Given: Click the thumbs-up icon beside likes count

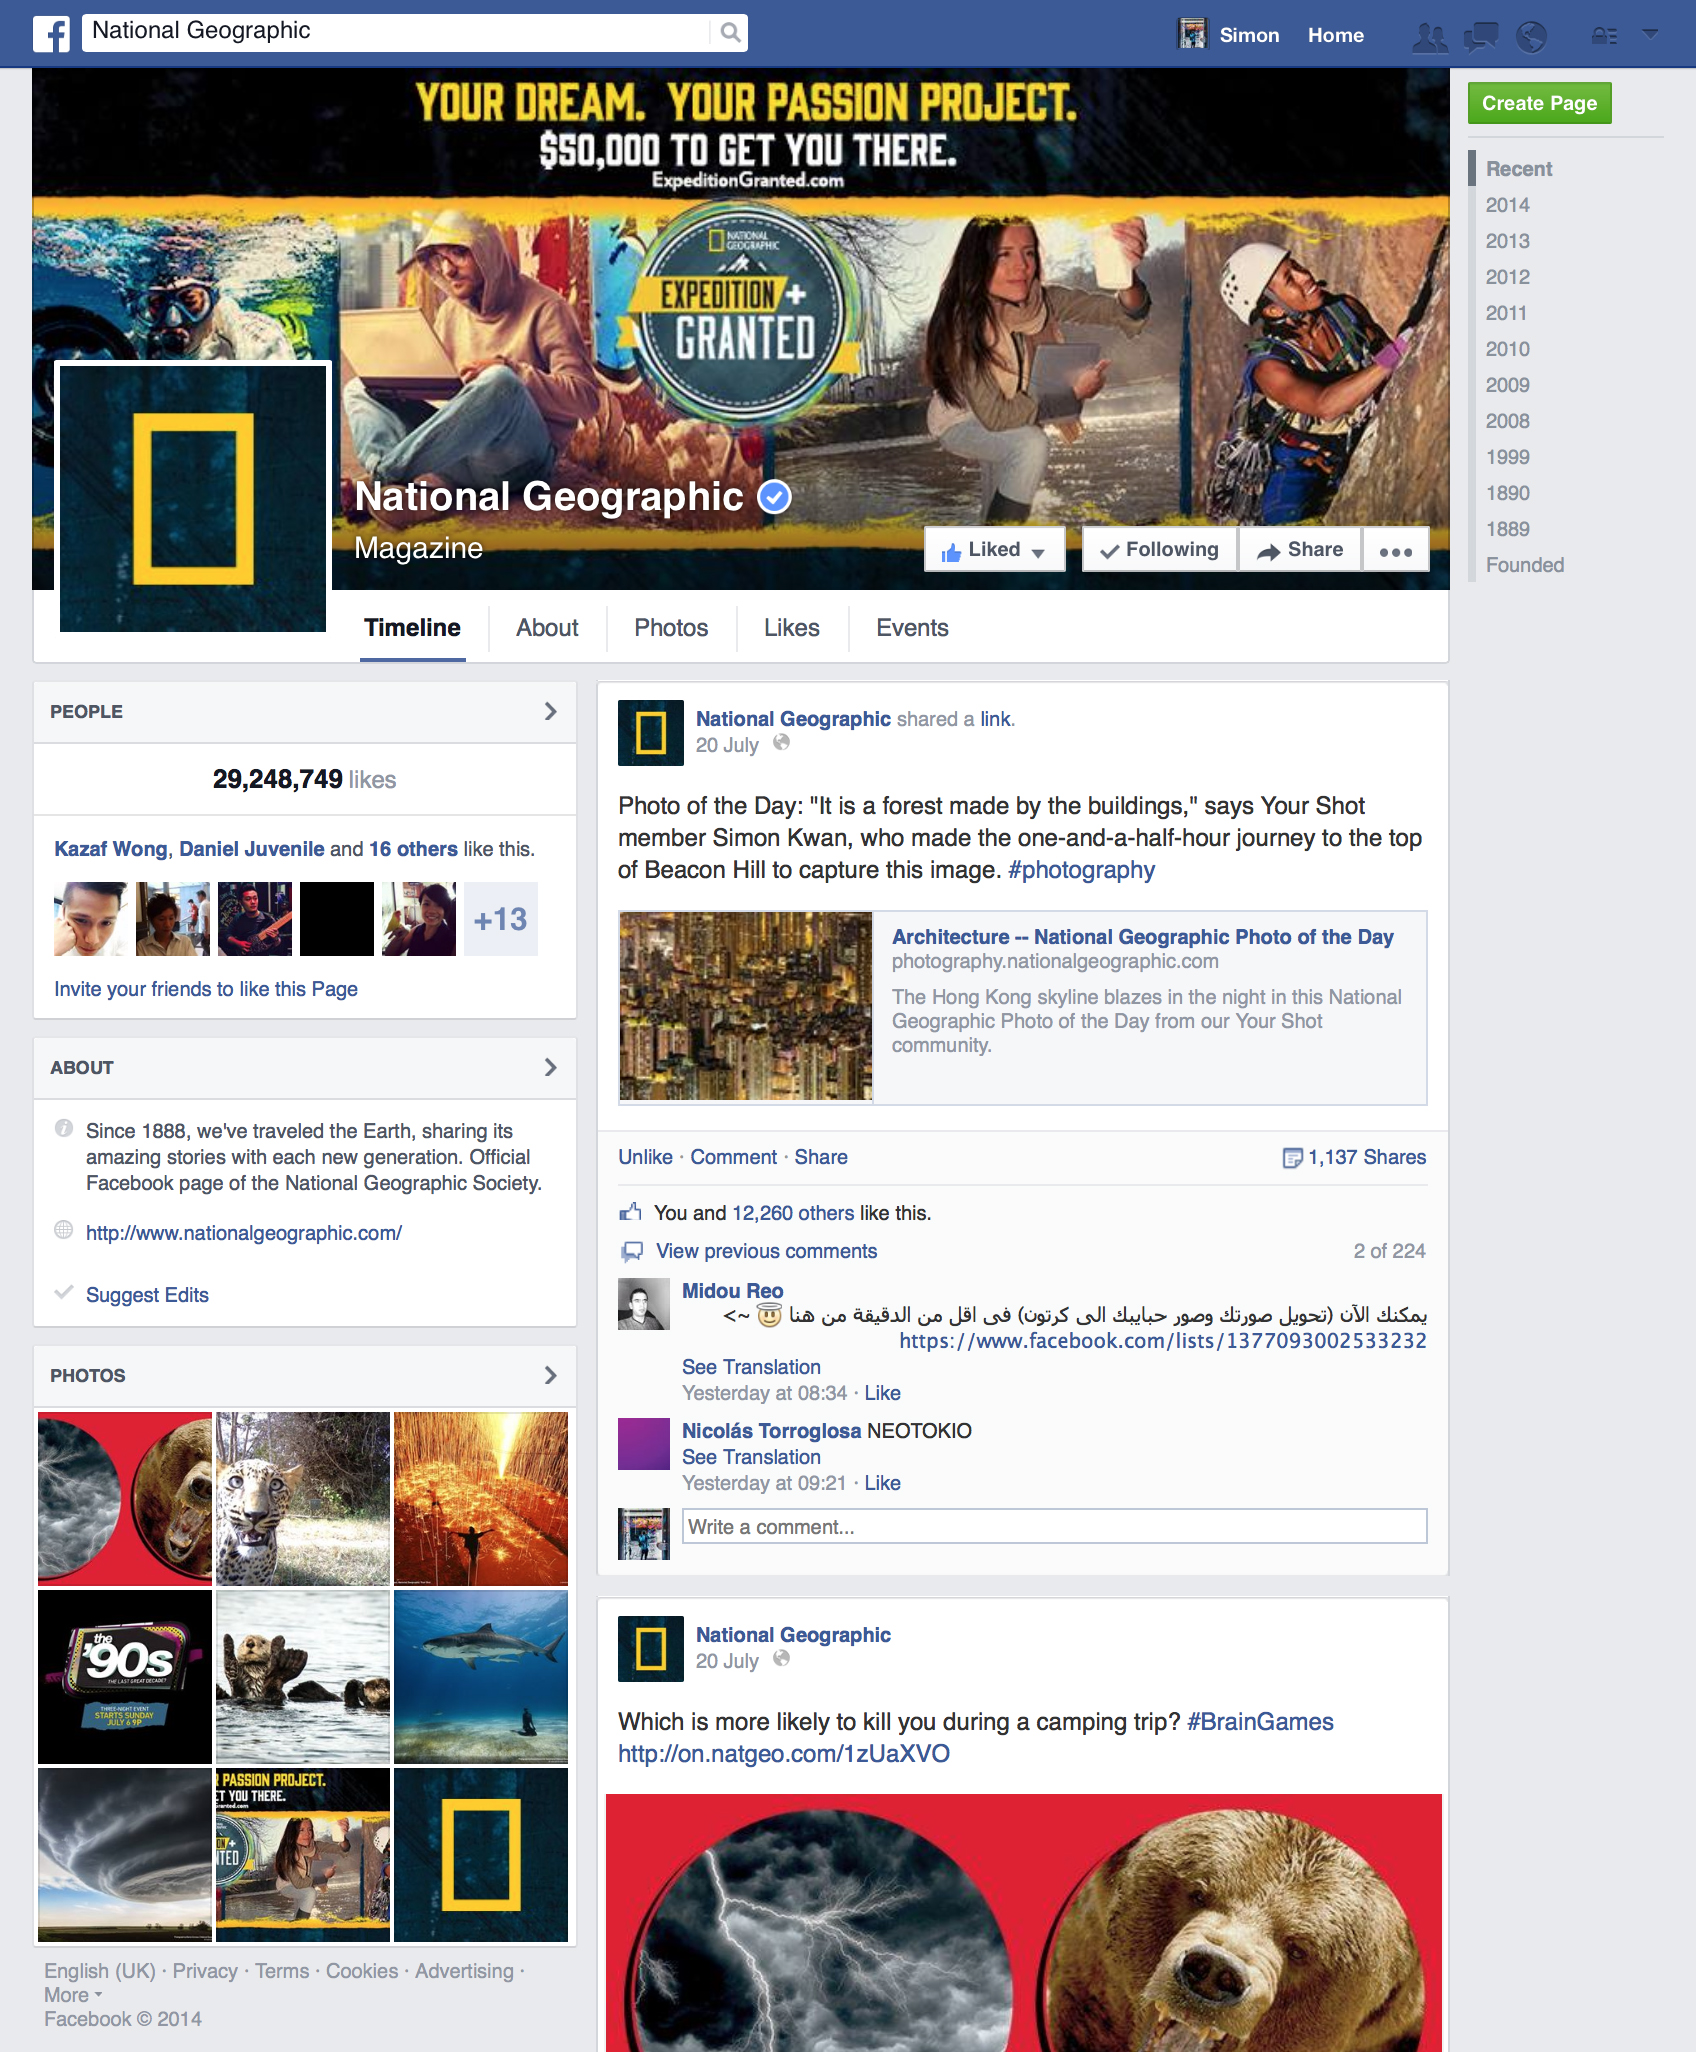Looking at the screenshot, I should [x=630, y=1212].
